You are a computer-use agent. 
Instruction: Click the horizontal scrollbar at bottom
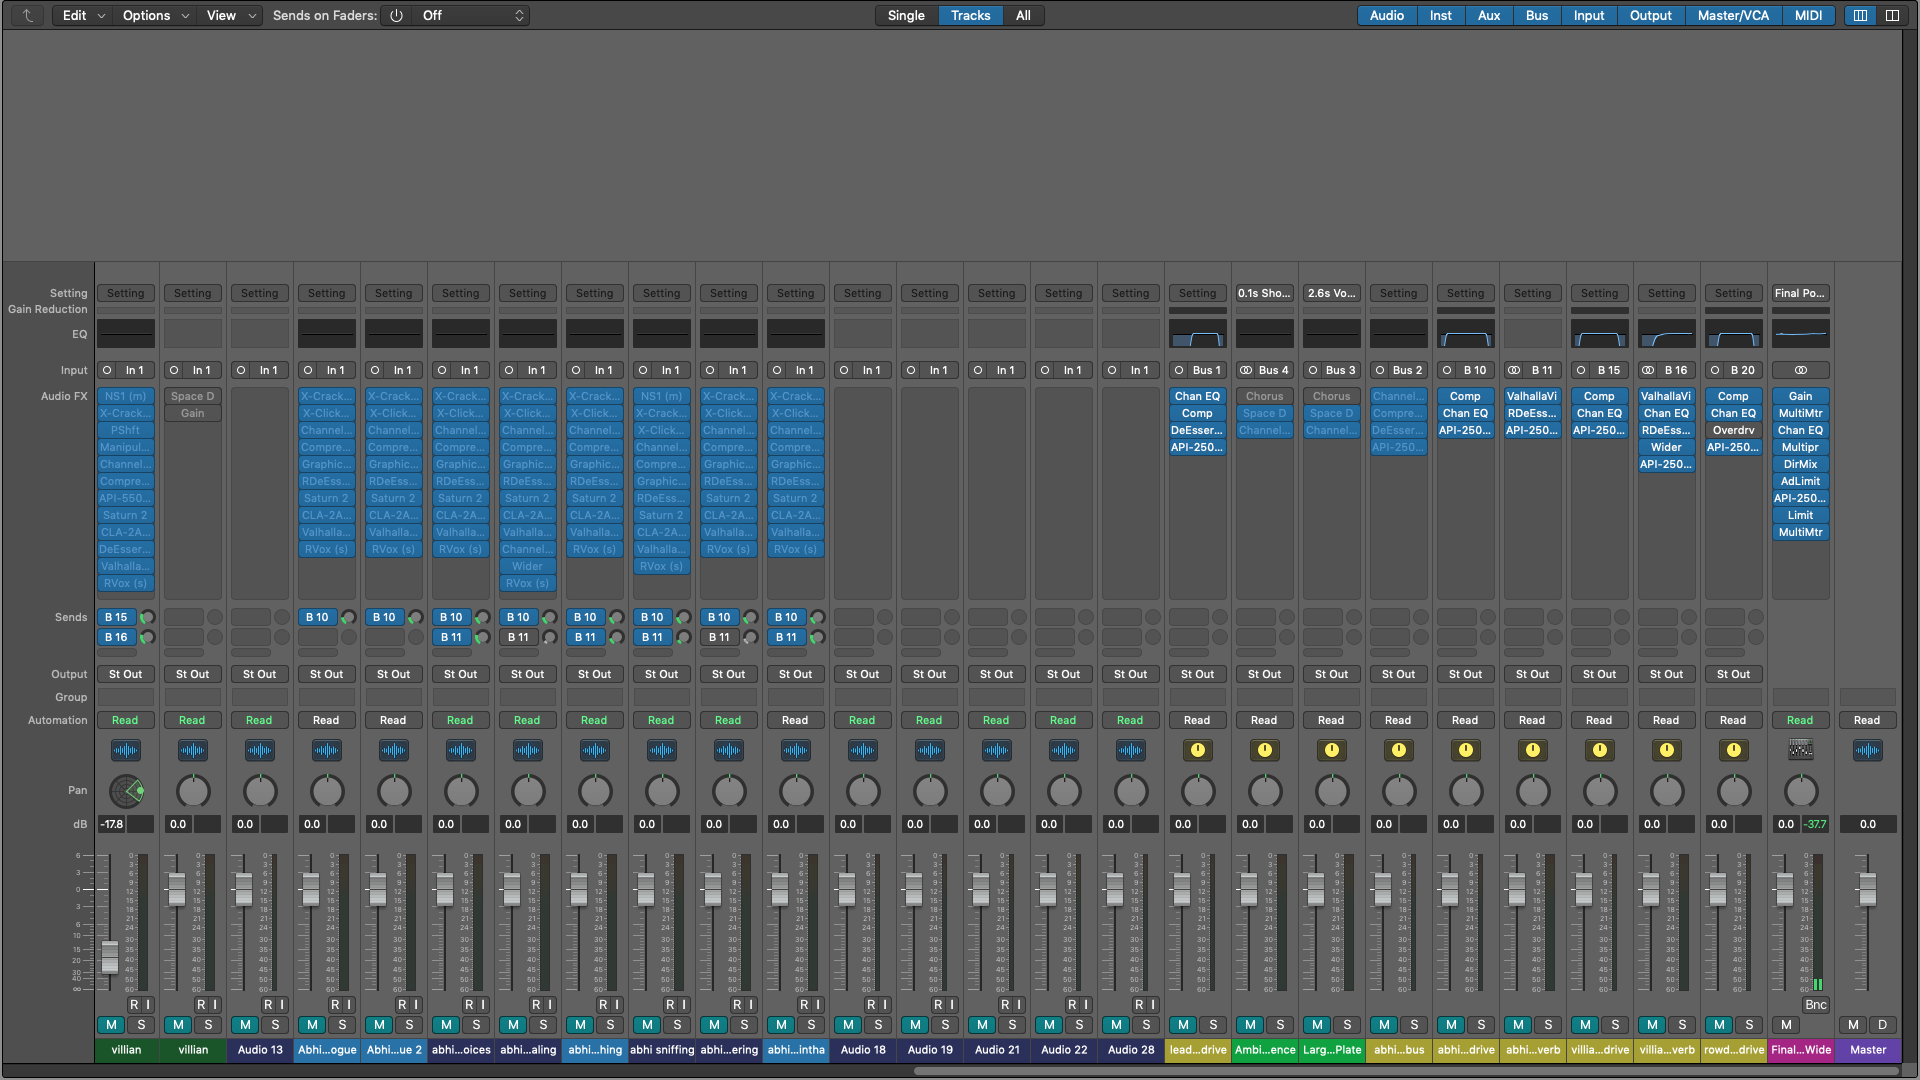tap(1405, 1071)
